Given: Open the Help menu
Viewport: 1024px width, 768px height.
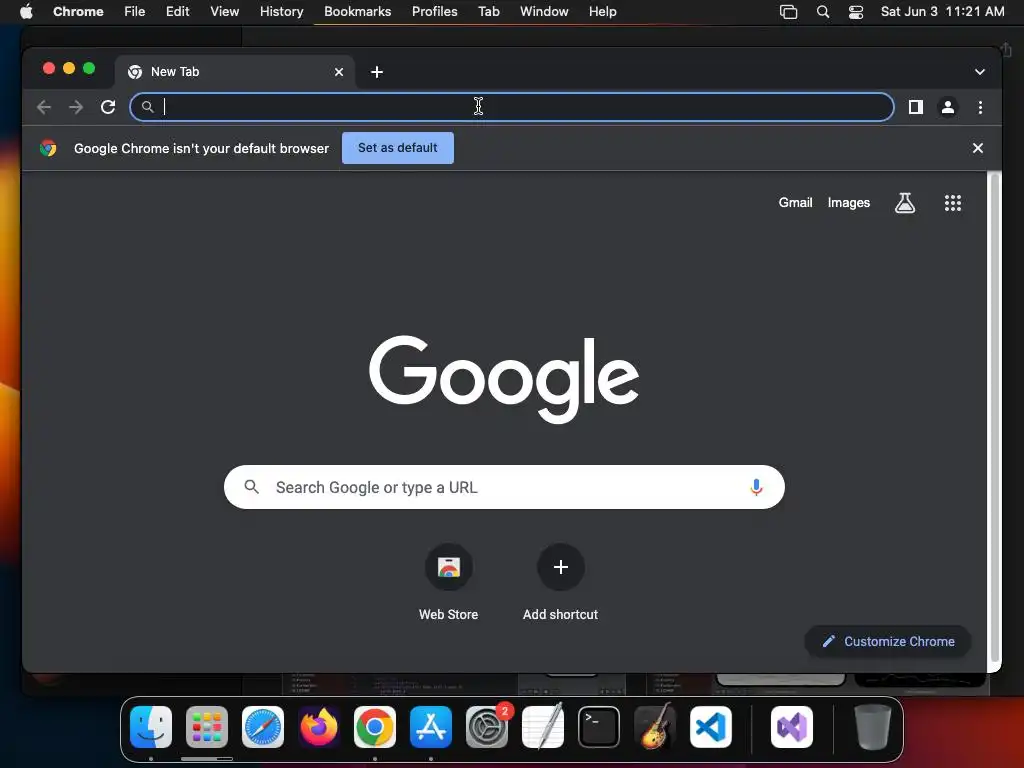Looking at the screenshot, I should tap(602, 12).
